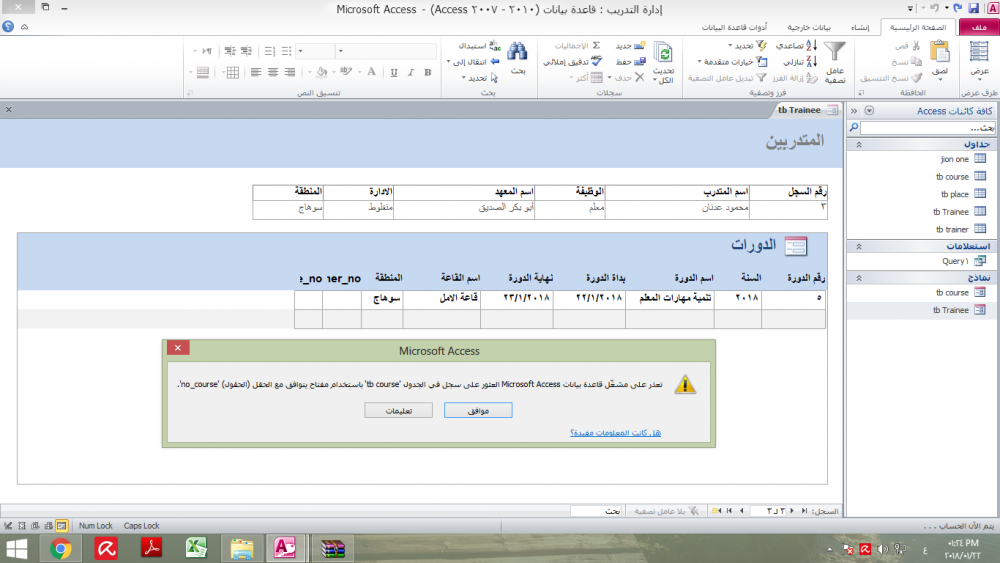Open Advanced options (خيارات متقدمة) dropdown
Viewport: 1000px width, 563px height.
[x=732, y=62]
